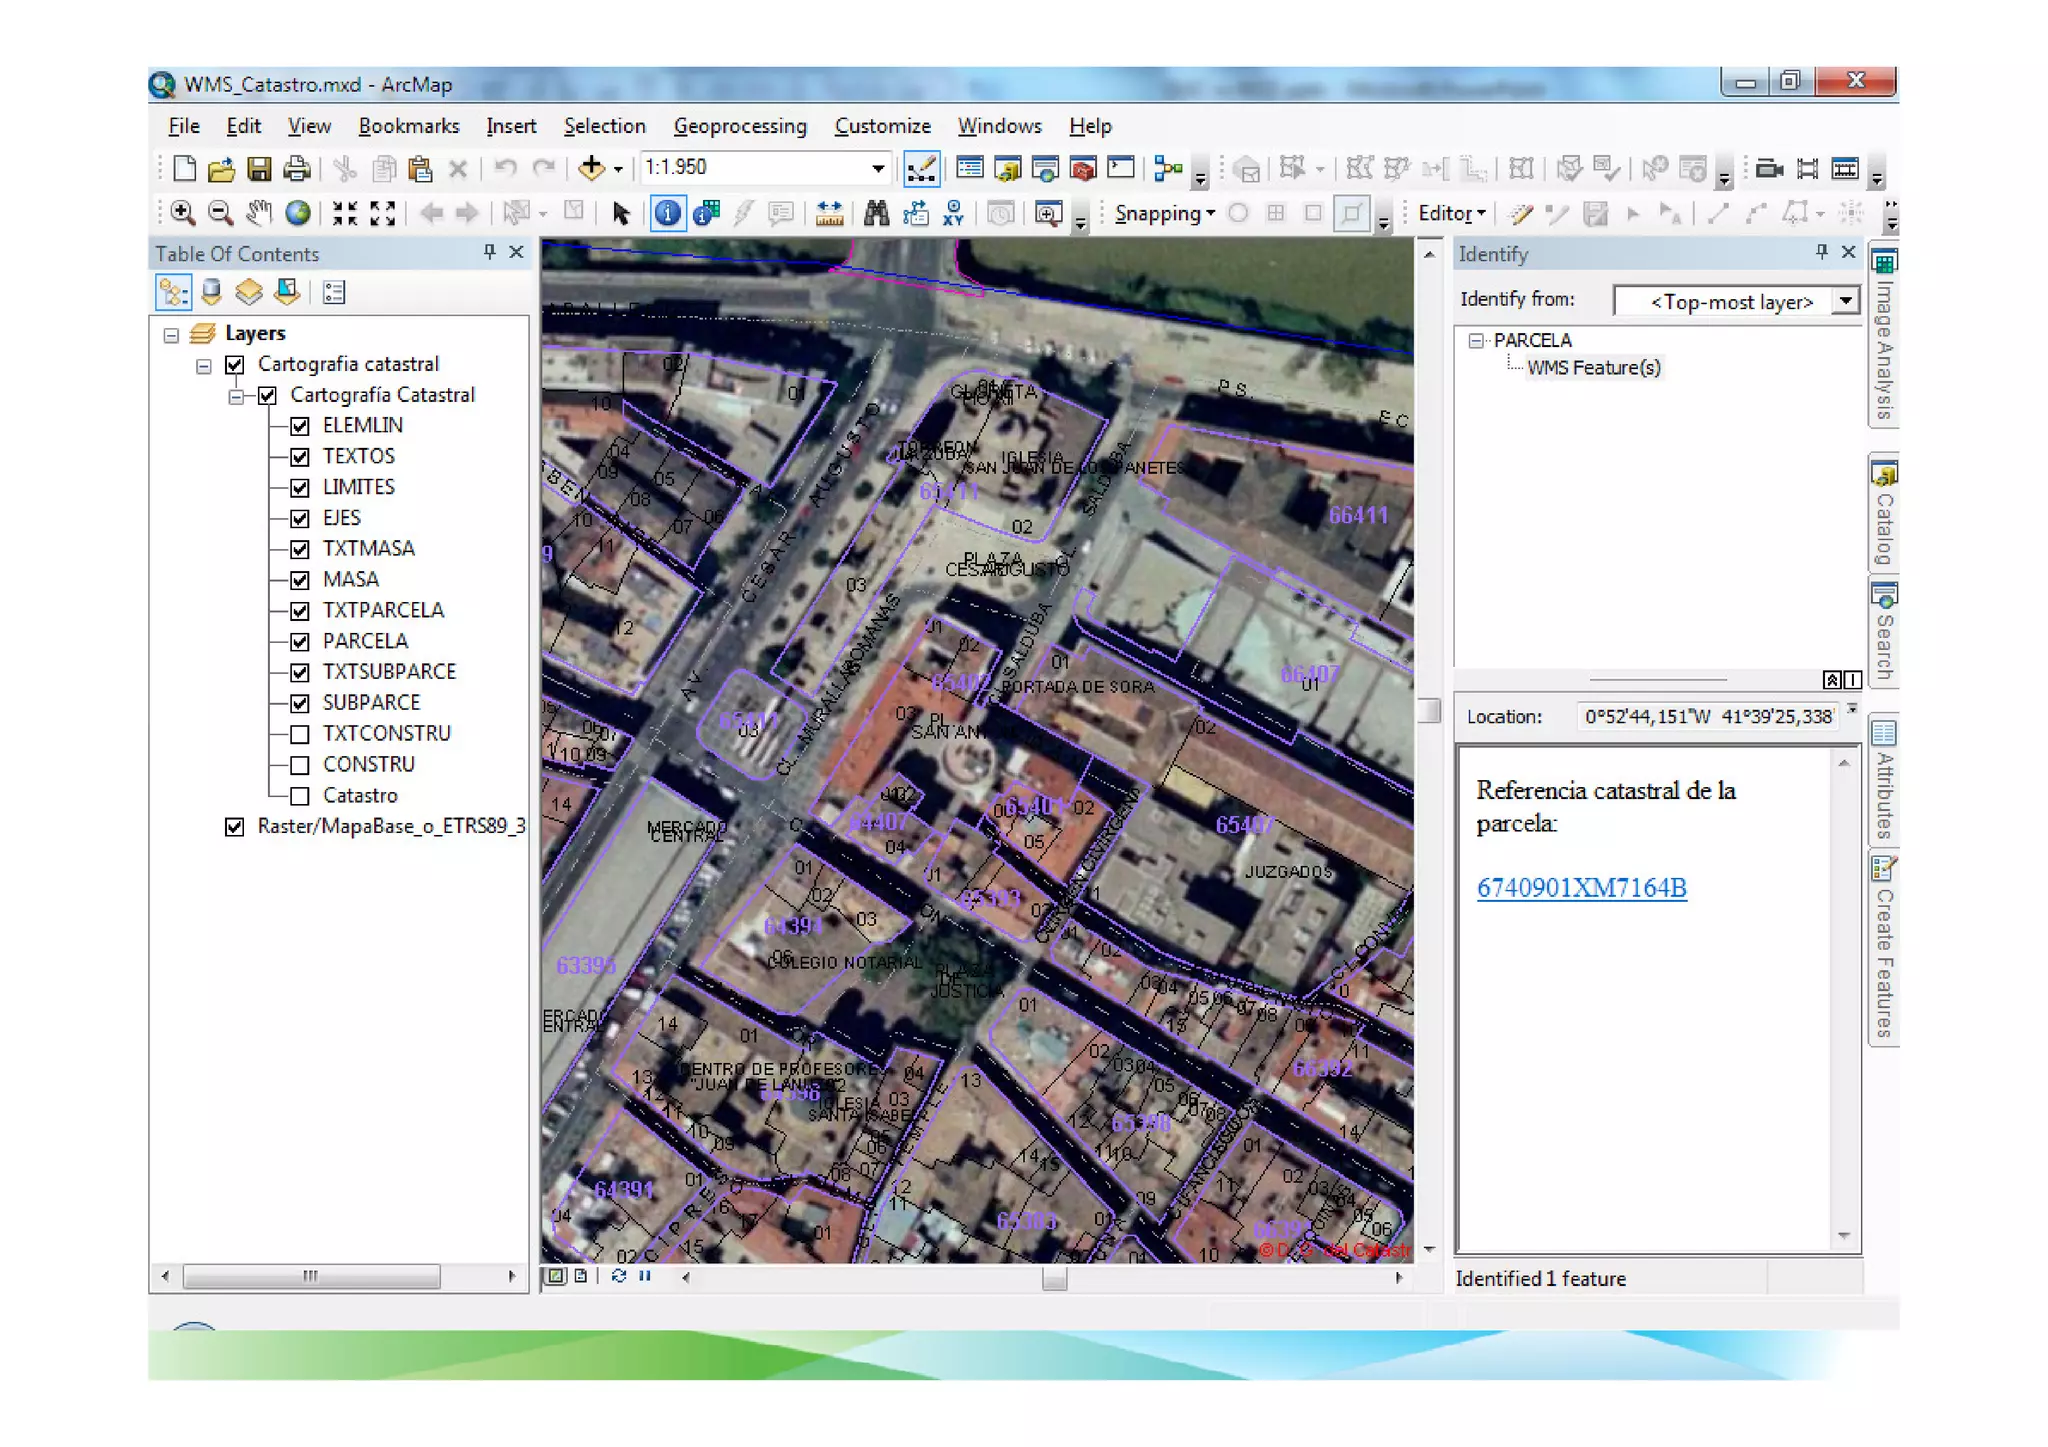This screenshot has height=1447, width=2048.
Task: Open the Bookmarks menu
Action: click(x=408, y=126)
